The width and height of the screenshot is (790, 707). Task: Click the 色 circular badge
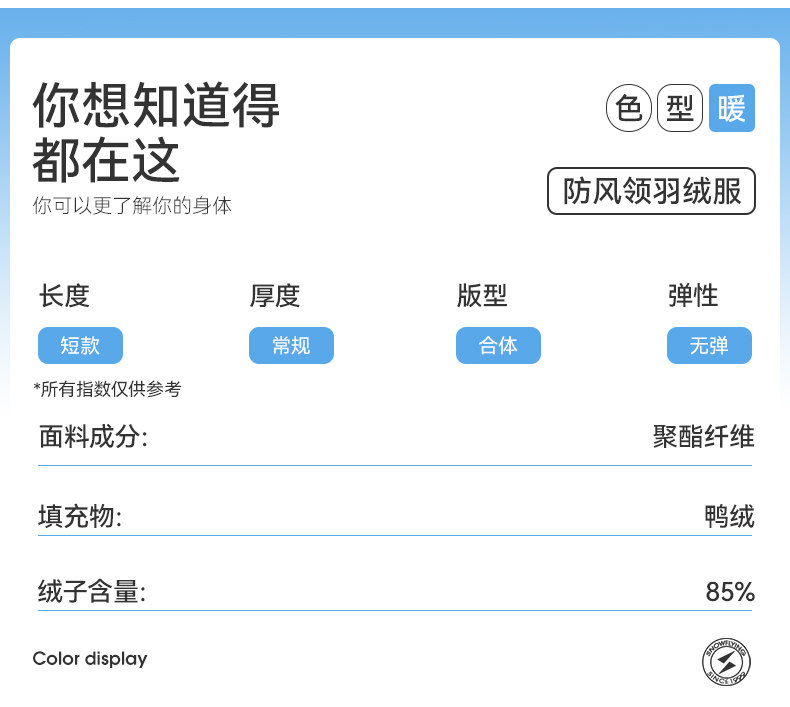pos(628,108)
